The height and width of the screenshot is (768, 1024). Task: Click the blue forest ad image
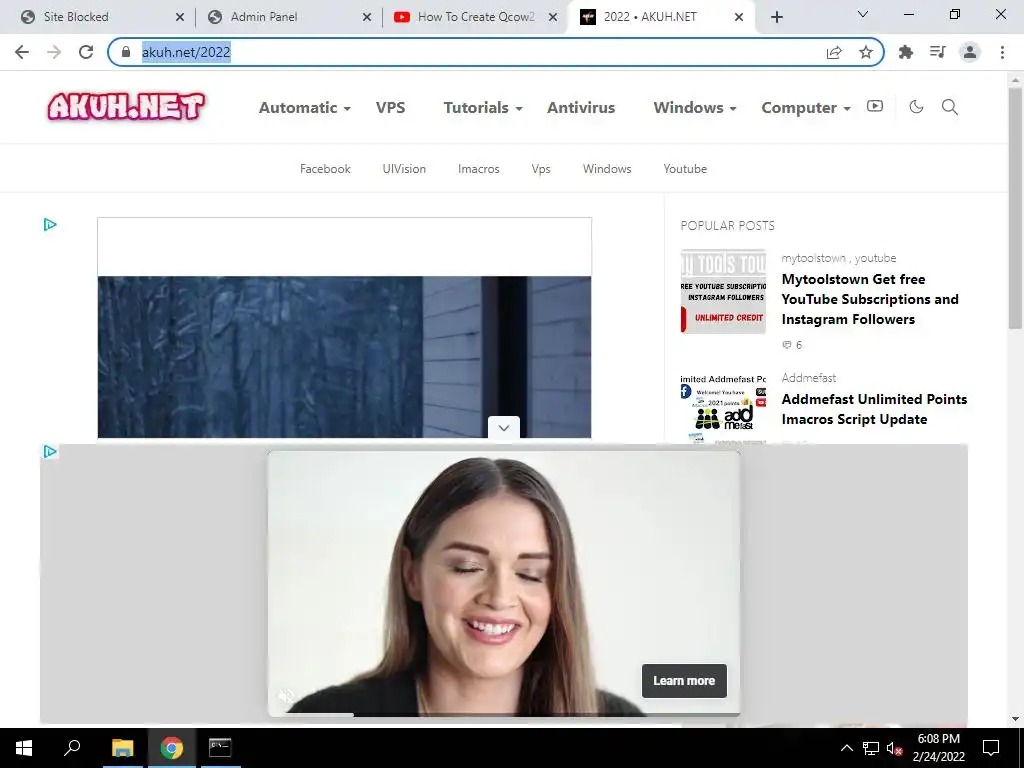(x=344, y=357)
